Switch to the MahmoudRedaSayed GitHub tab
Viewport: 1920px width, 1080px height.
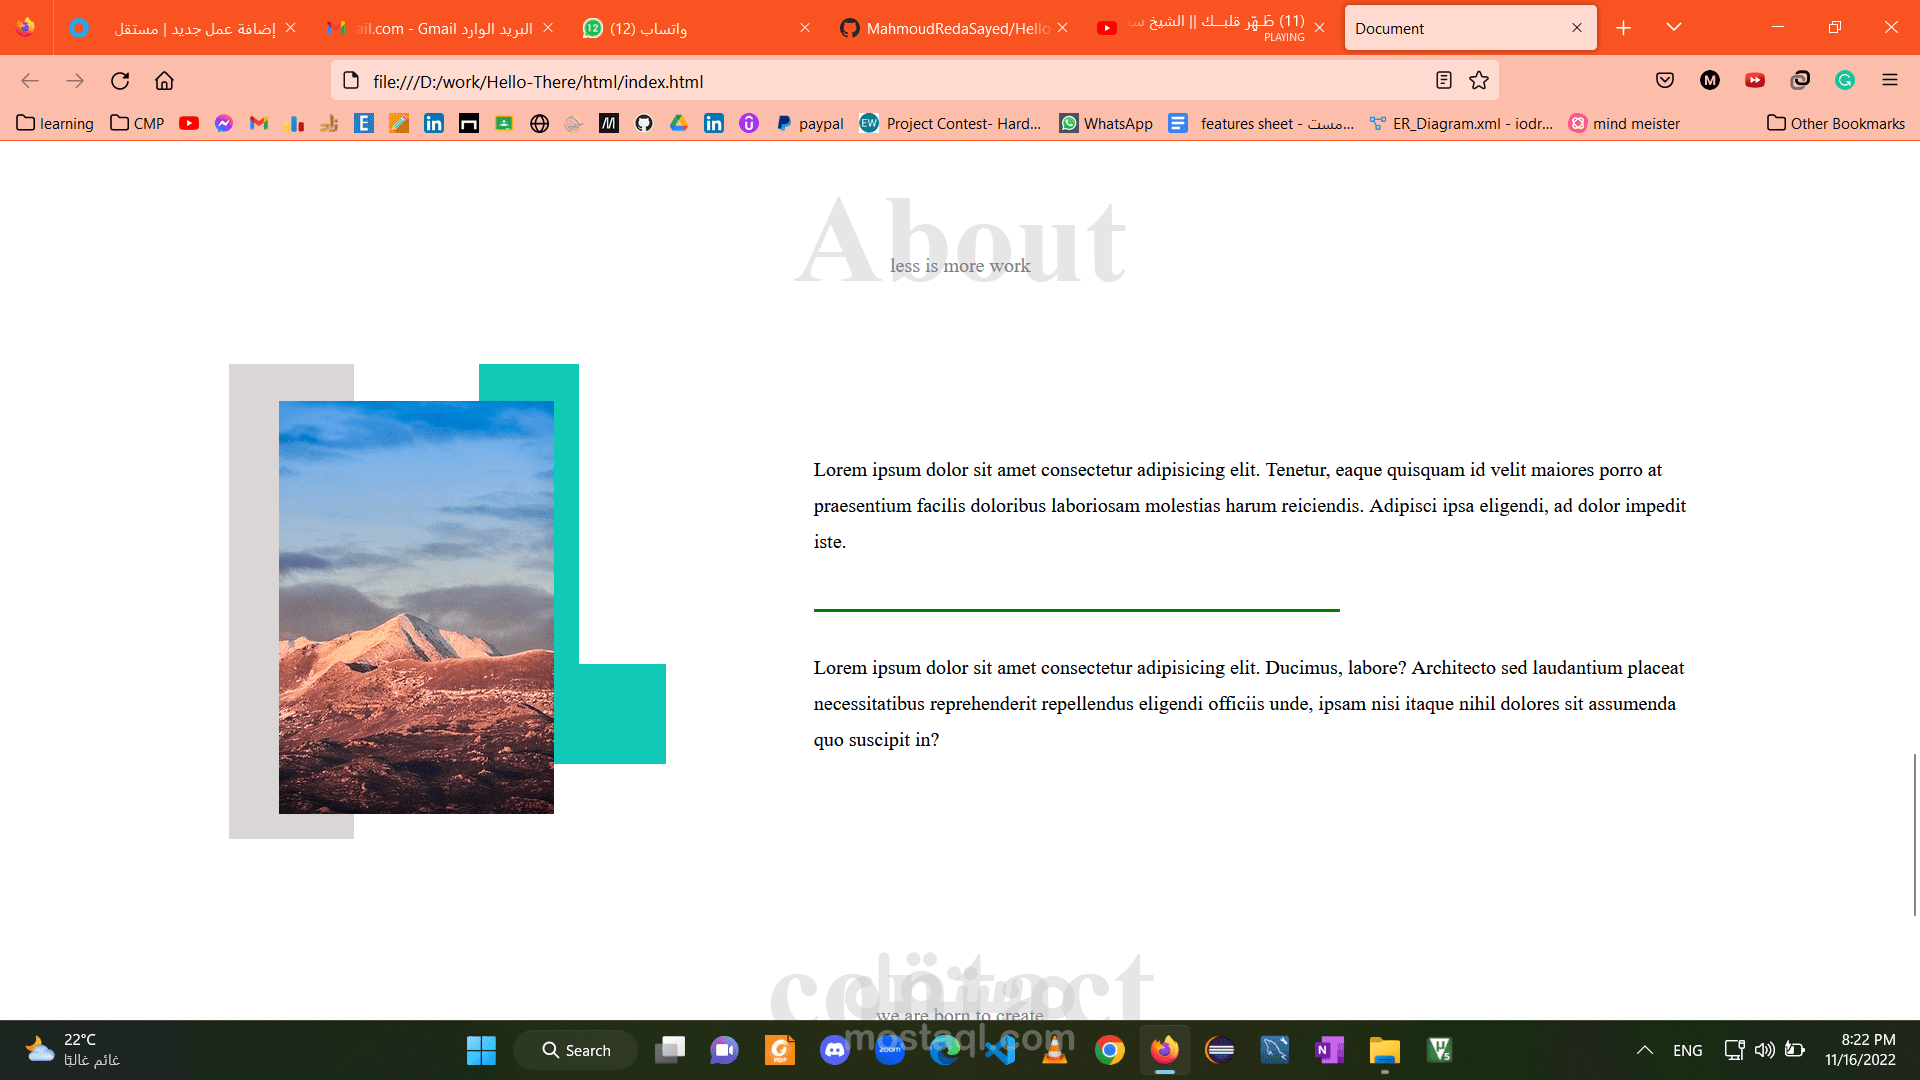click(x=956, y=28)
